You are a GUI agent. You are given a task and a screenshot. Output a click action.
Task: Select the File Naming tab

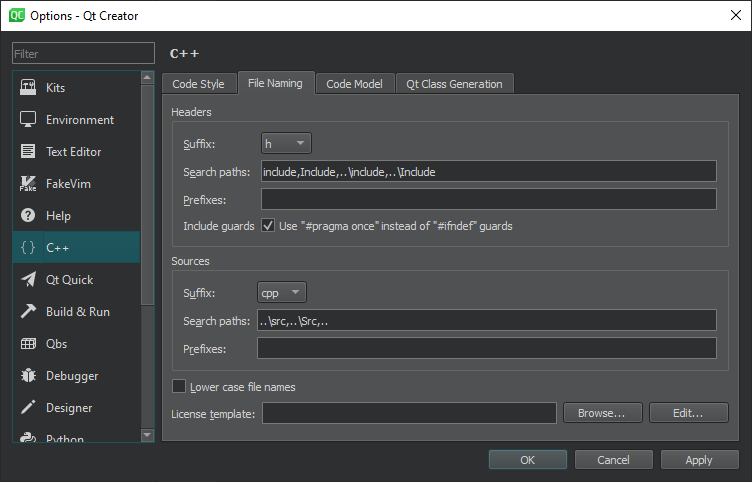pyautogui.click(x=275, y=83)
